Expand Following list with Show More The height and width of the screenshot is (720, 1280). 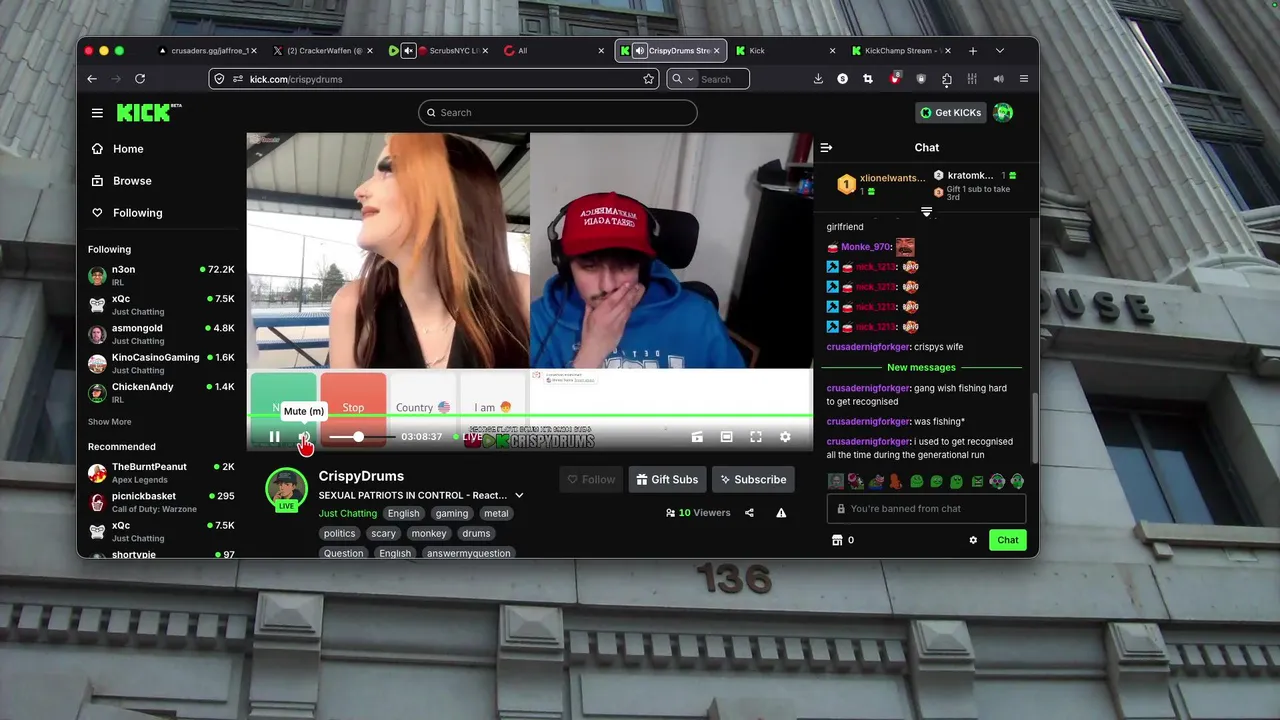coord(109,422)
